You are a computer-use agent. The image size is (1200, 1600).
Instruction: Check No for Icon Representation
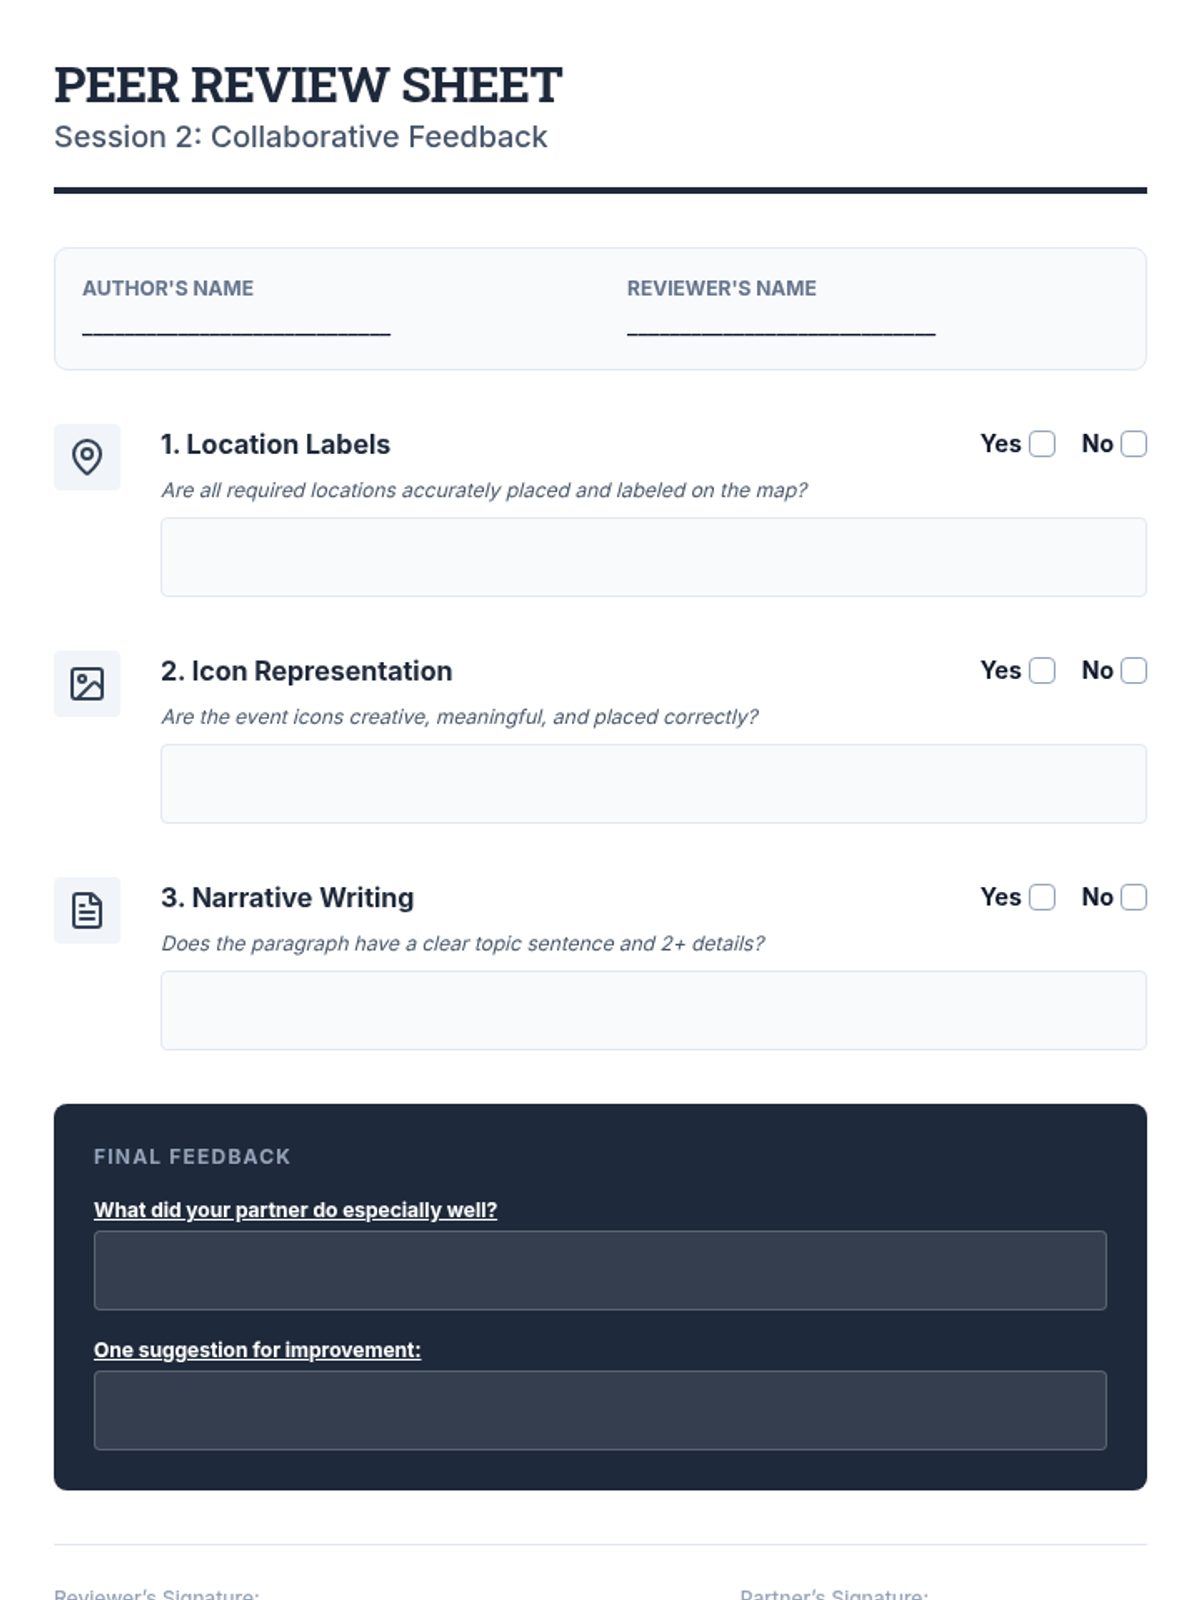click(x=1134, y=670)
